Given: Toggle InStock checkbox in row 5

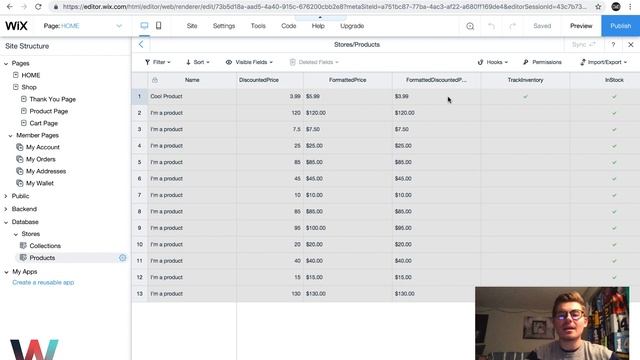Looking at the screenshot, I should [x=614, y=162].
